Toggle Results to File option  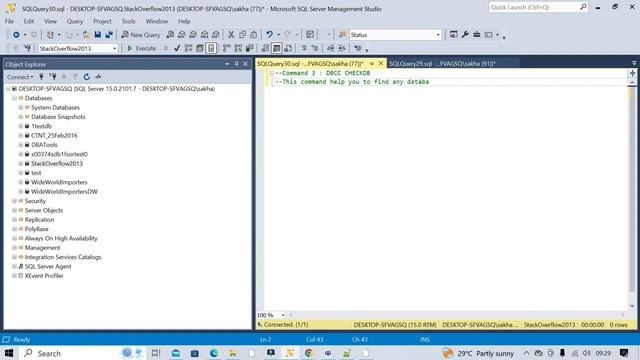click(x=288, y=48)
